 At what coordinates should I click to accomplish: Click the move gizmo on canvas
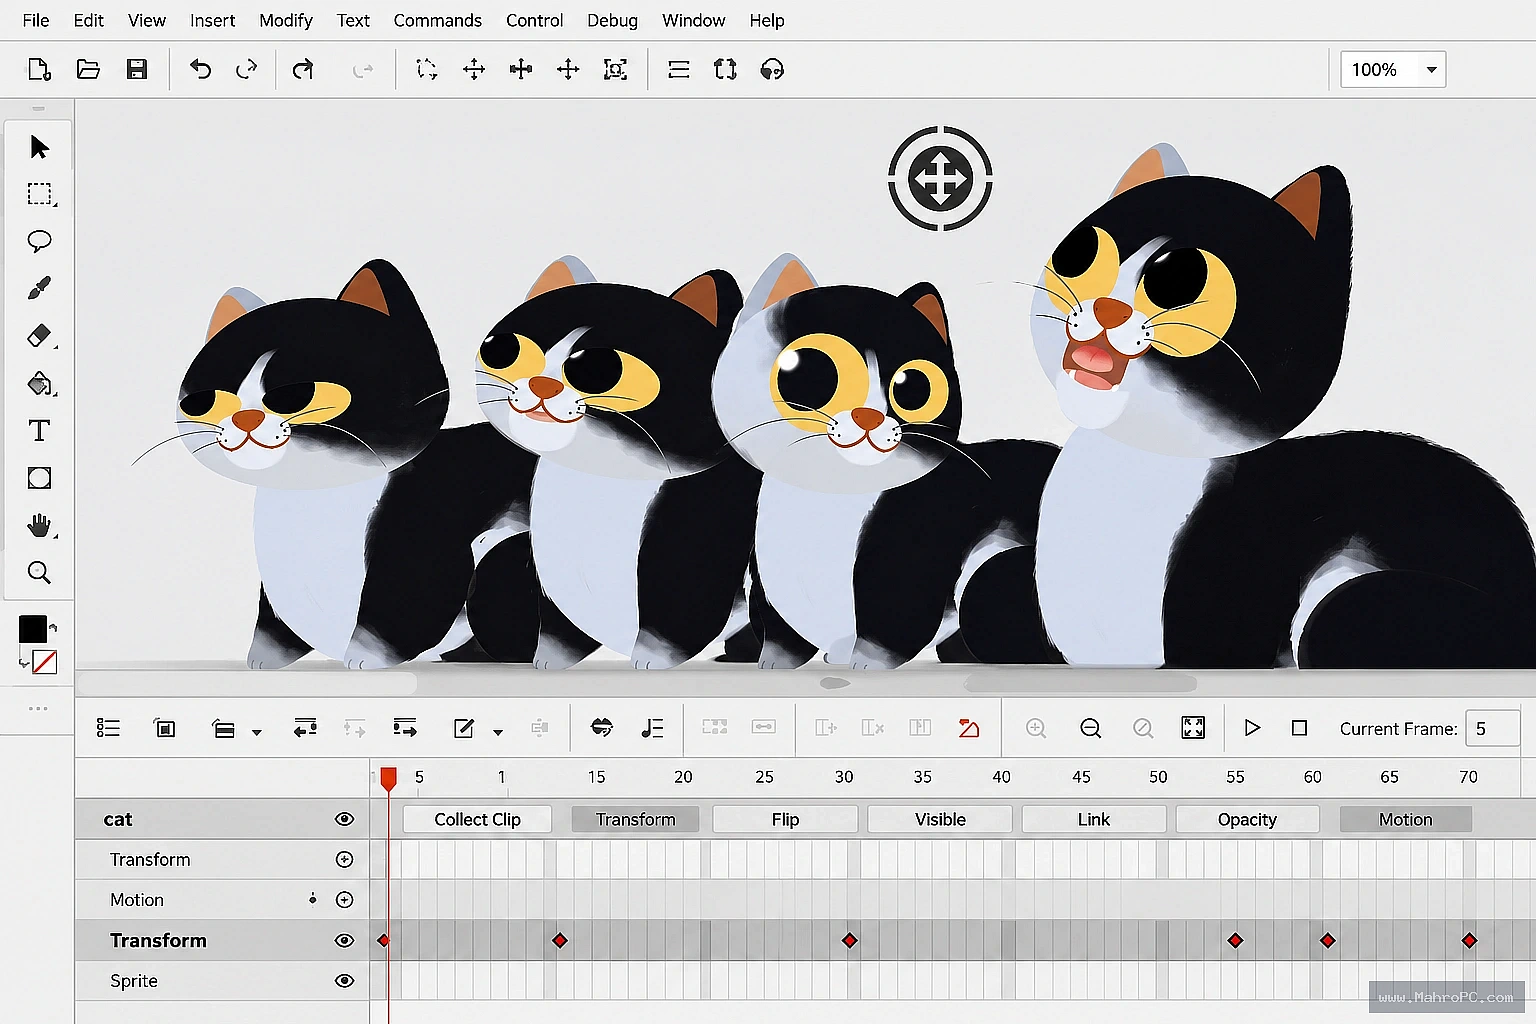coord(940,178)
